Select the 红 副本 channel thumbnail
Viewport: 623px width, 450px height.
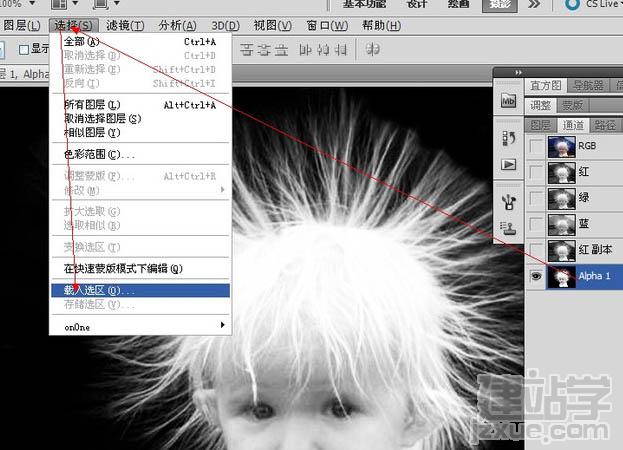pyautogui.click(x=561, y=251)
